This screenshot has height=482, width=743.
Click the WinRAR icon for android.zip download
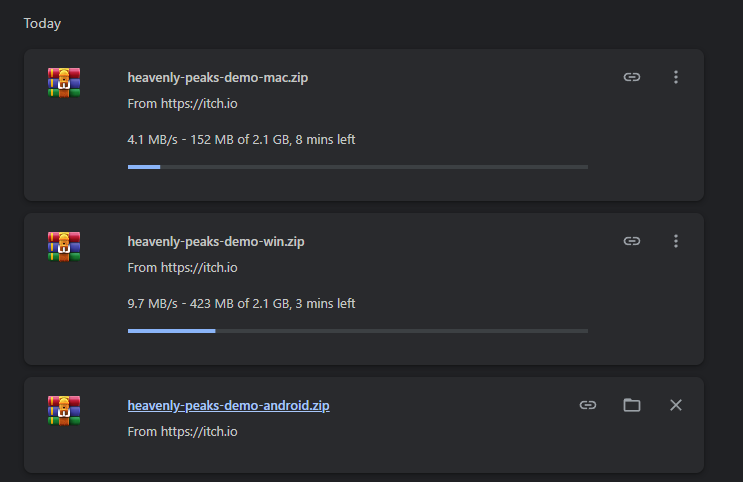coord(64,410)
